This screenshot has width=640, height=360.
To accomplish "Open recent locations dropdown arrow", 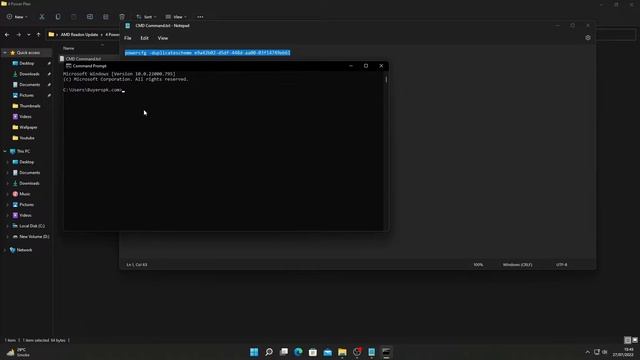I will coord(29,35).
